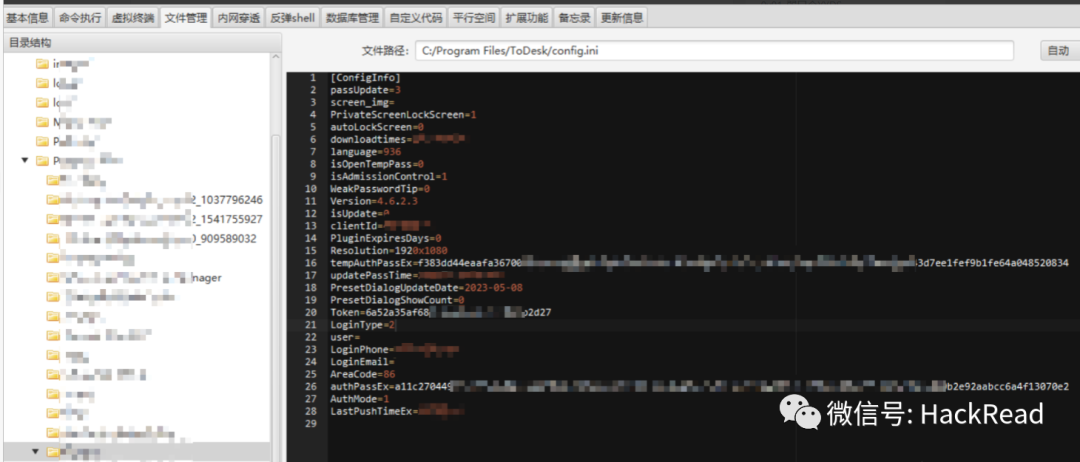Click the Version=4.6.2.3 line
1080x462 pixels.
(x=374, y=201)
